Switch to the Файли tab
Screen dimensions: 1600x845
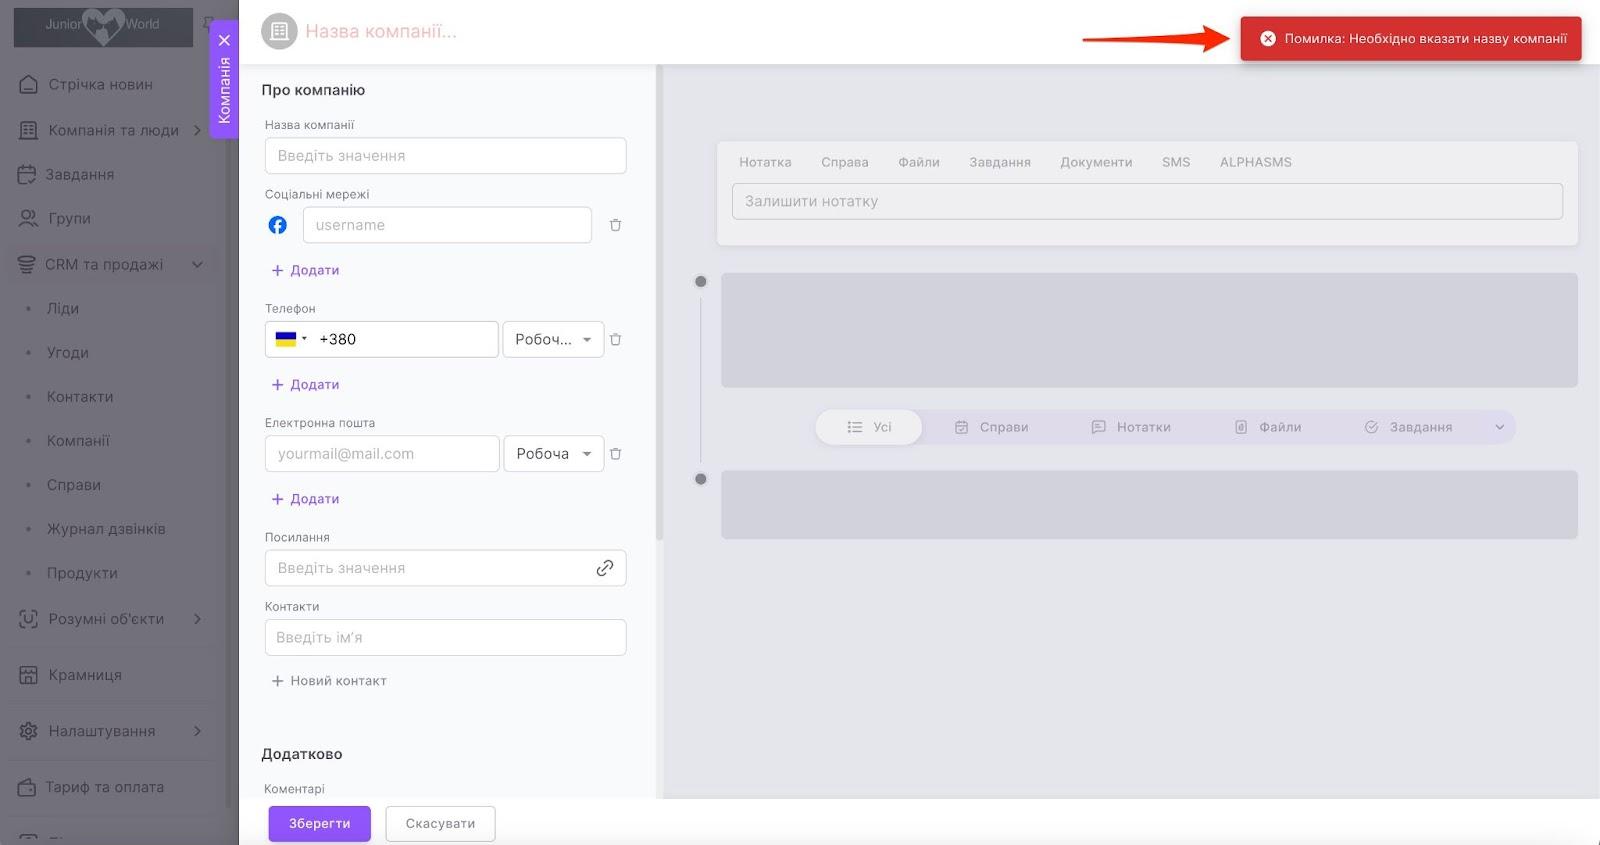coord(919,162)
